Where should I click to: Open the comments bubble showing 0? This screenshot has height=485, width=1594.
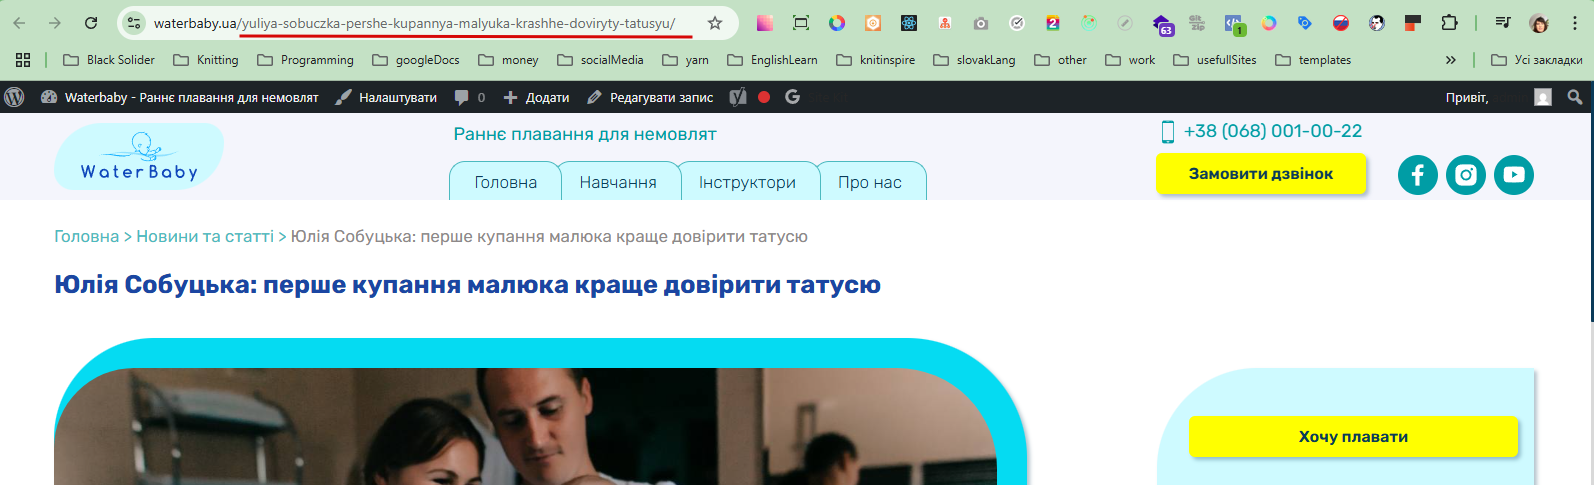click(469, 97)
